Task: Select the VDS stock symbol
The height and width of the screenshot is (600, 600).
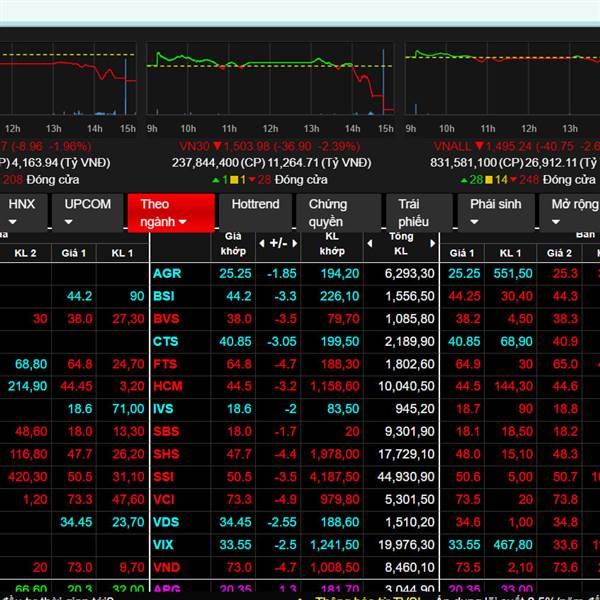Action: (x=166, y=522)
